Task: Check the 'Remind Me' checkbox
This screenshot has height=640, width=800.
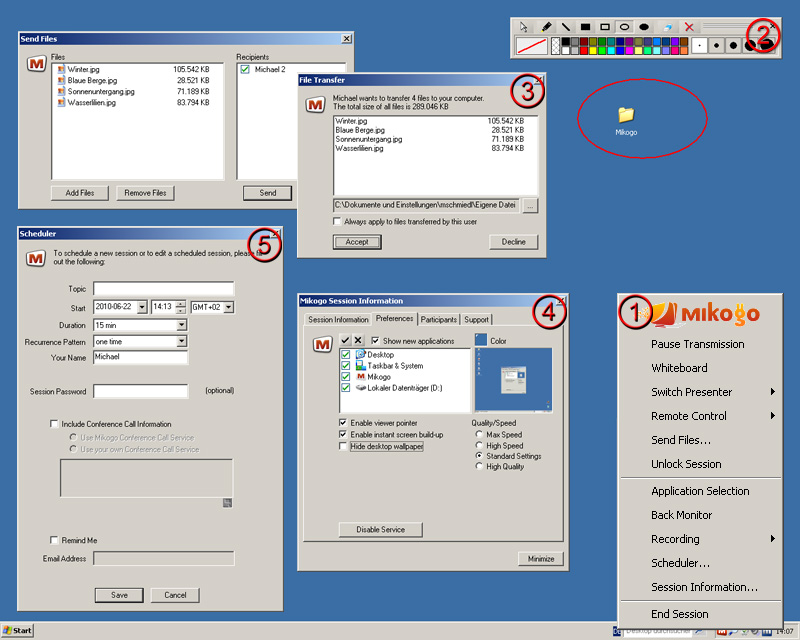Action: click(54, 540)
